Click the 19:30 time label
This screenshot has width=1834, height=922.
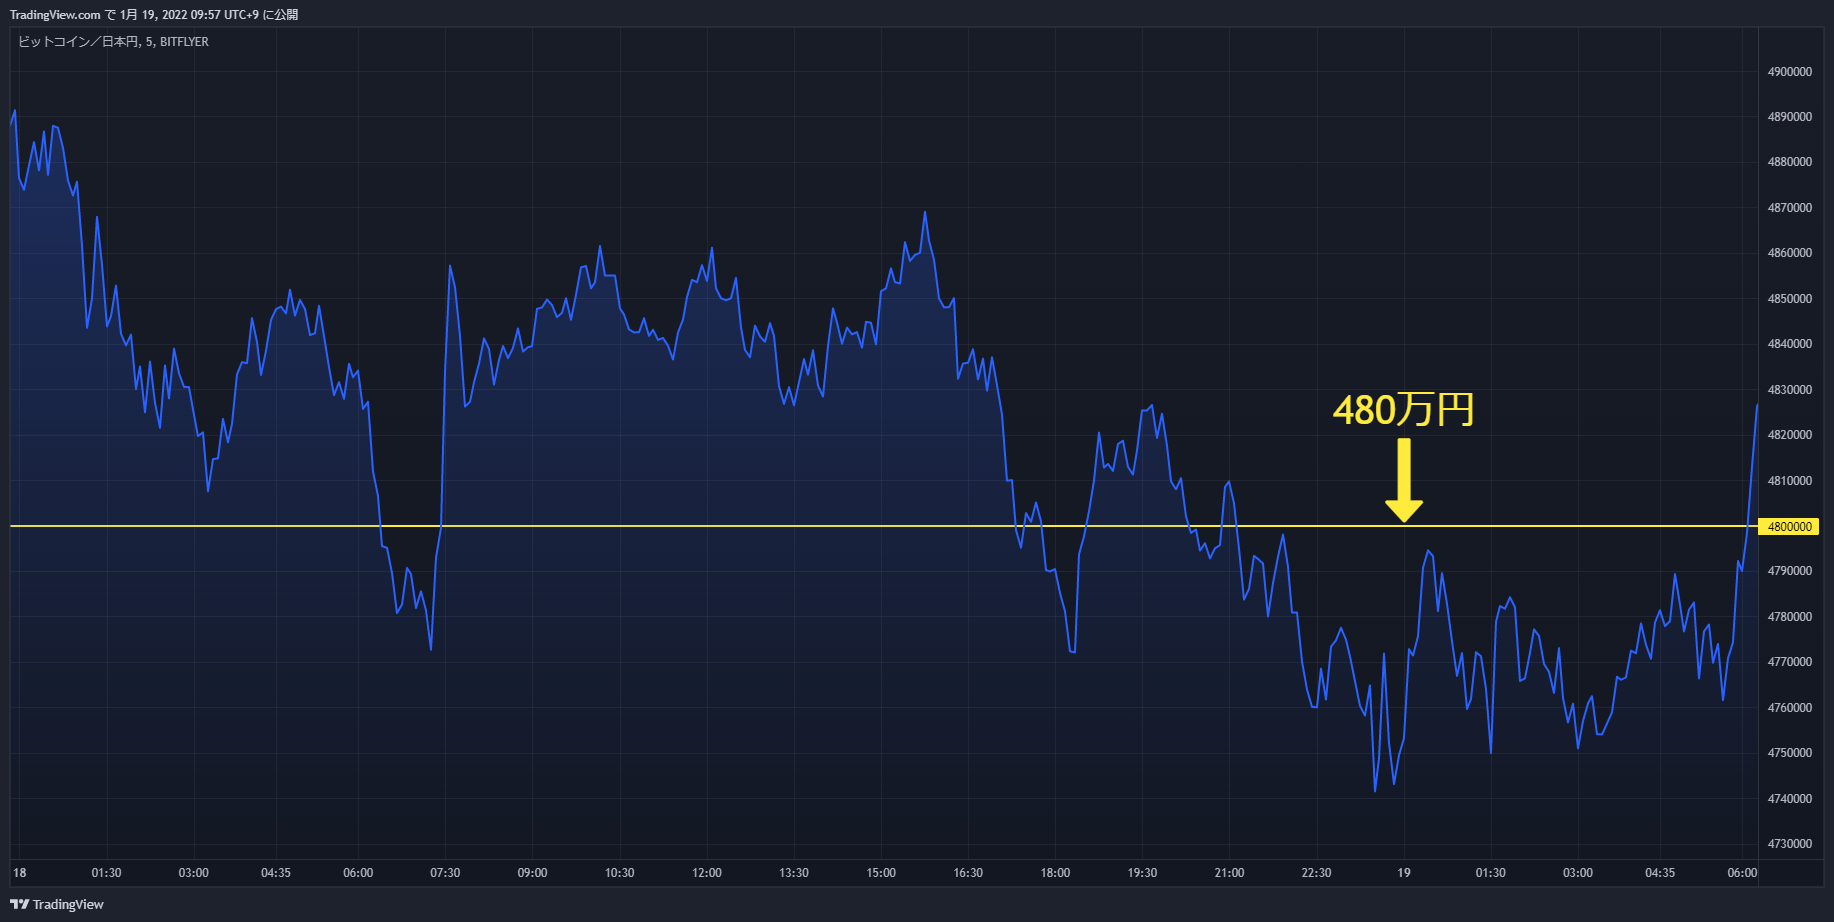pos(1142,873)
